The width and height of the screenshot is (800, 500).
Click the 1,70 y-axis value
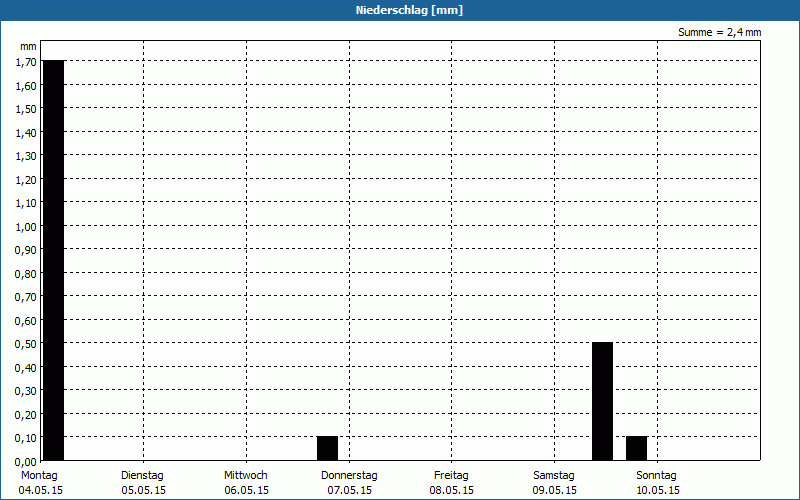click(26, 62)
